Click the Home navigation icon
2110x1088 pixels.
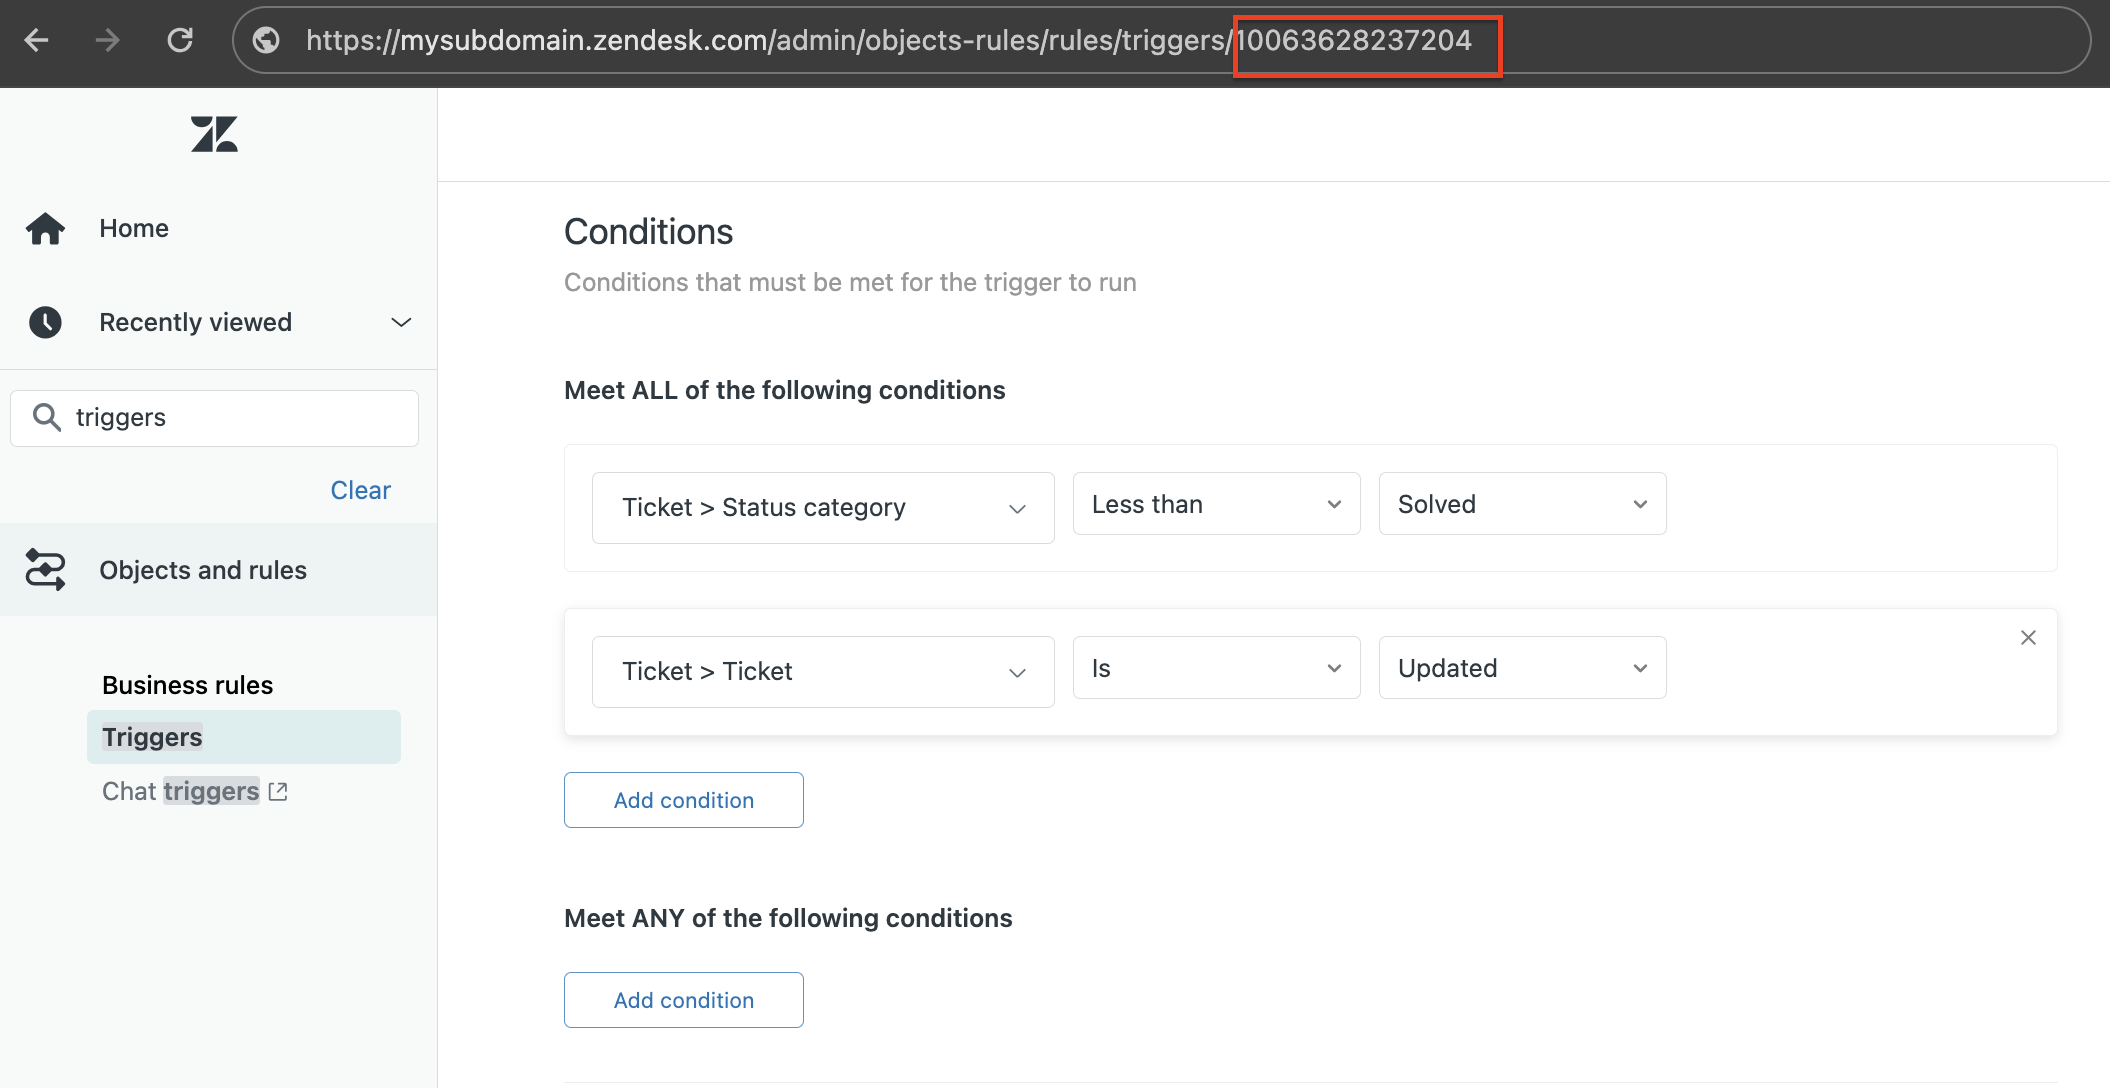point(49,226)
